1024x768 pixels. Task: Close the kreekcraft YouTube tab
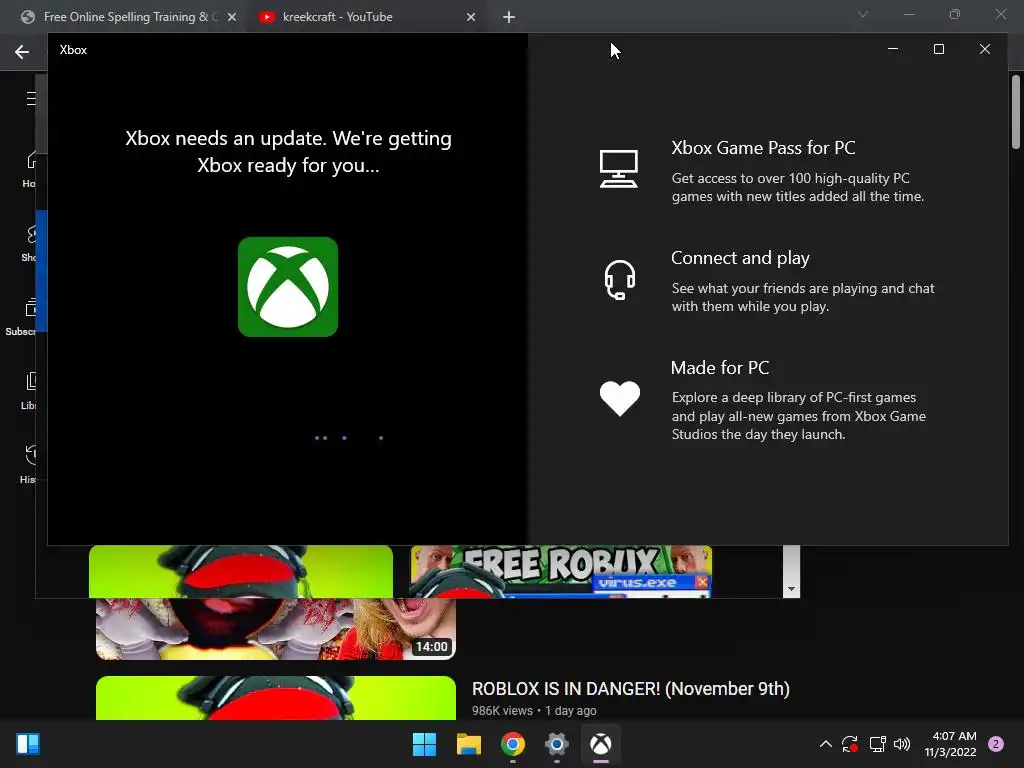pyautogui.click(x=471, y=17)
